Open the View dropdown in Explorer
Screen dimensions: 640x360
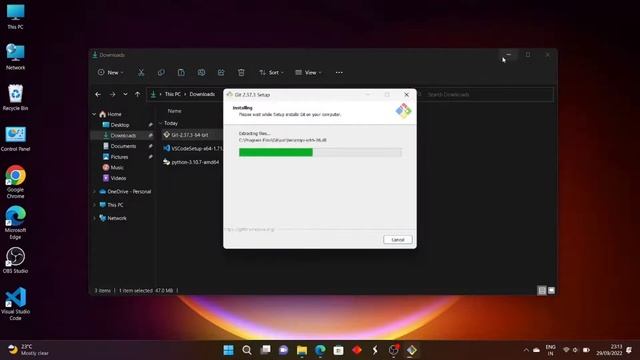pyautogui.click(x=309, y=73)
